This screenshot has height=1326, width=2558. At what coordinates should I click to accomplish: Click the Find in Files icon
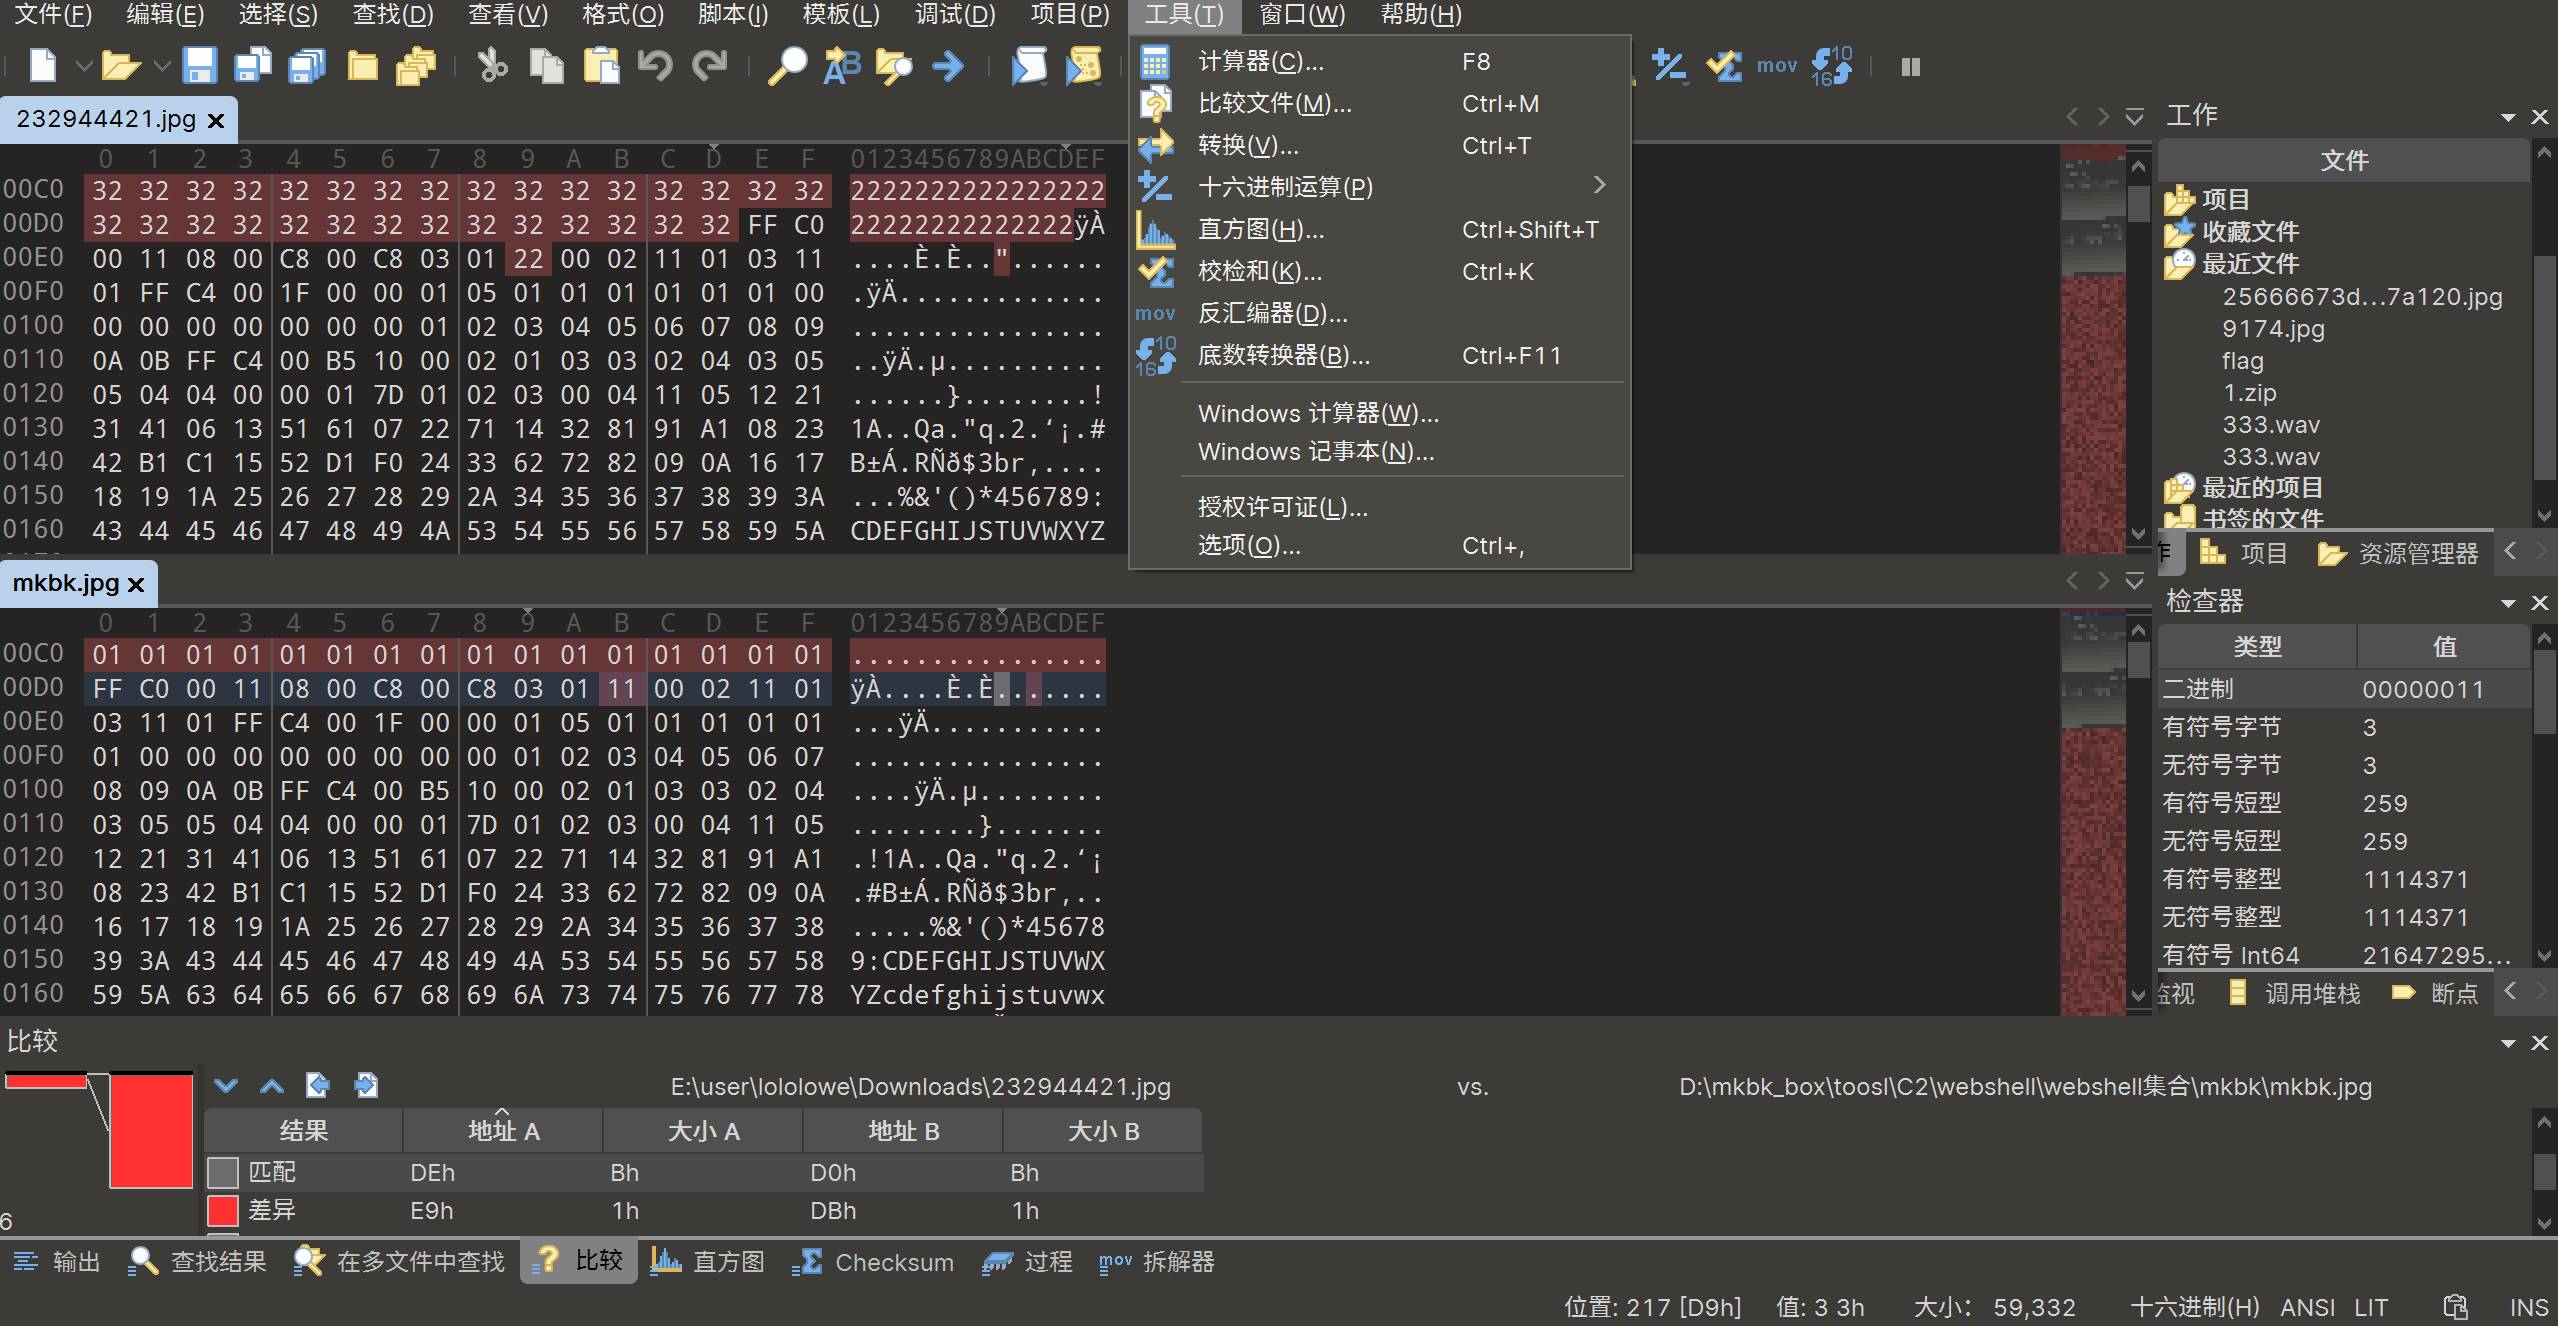pyautogui.click(x=894, y=66)
